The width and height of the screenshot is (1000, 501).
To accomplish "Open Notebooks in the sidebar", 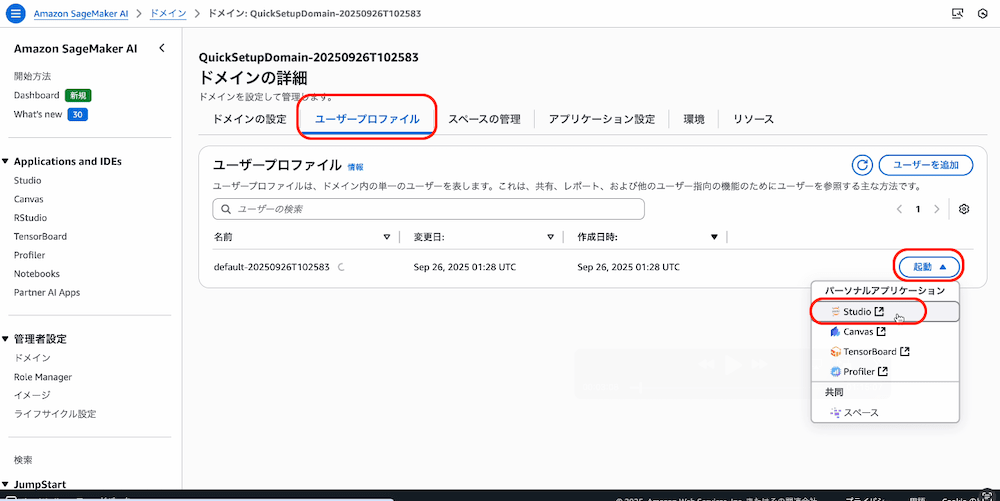I will point(37,273).
